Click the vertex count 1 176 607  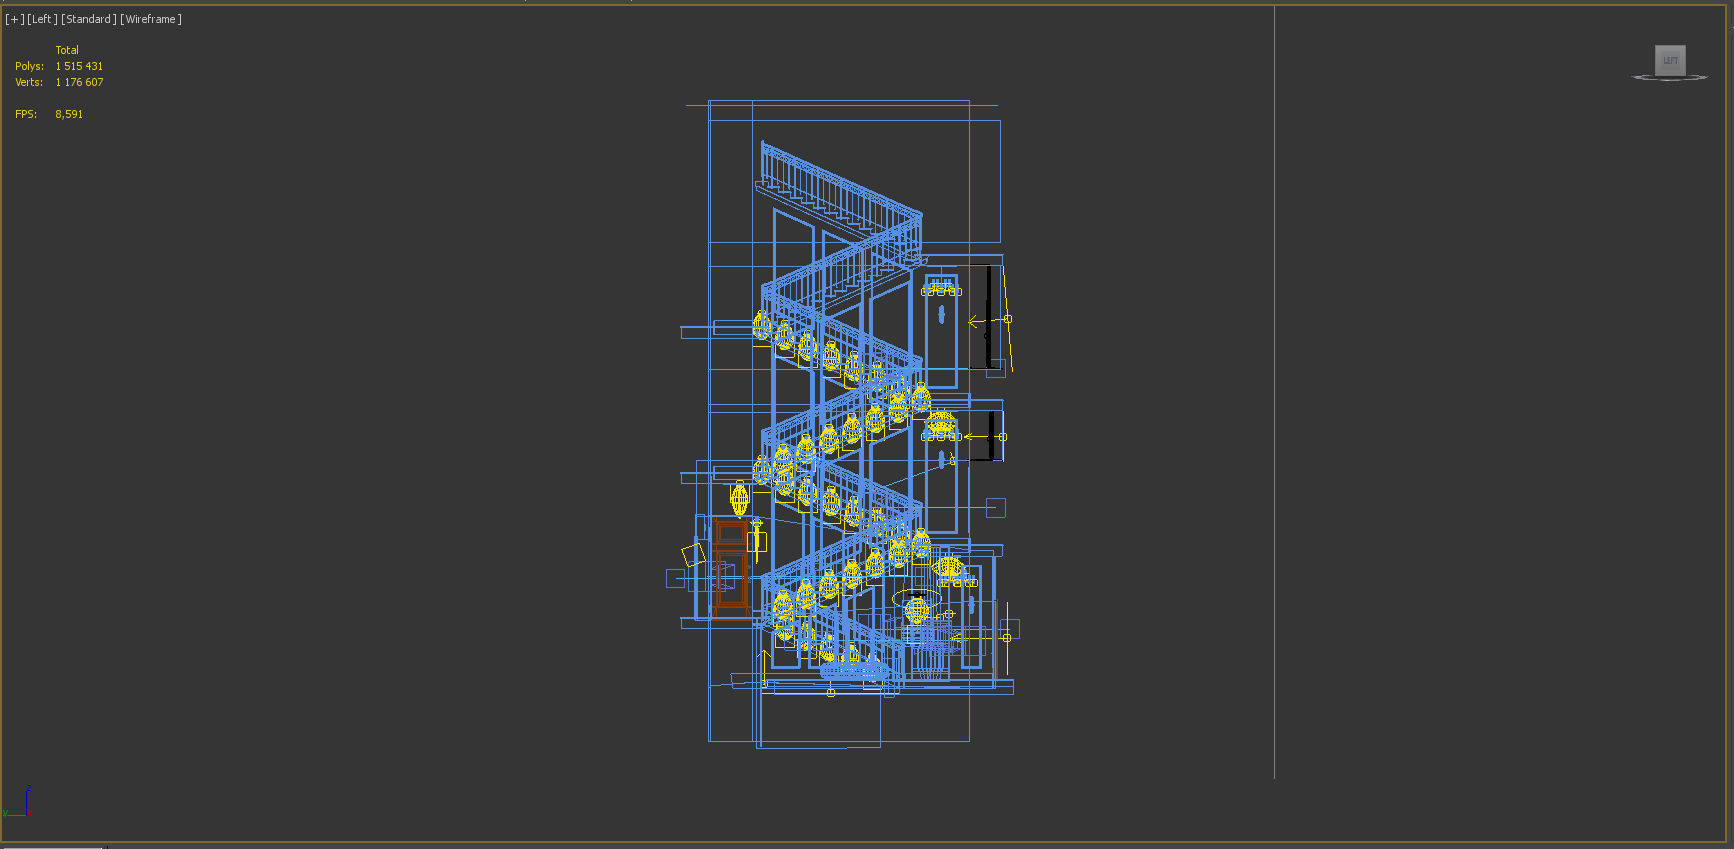click(x=79, y=82)
